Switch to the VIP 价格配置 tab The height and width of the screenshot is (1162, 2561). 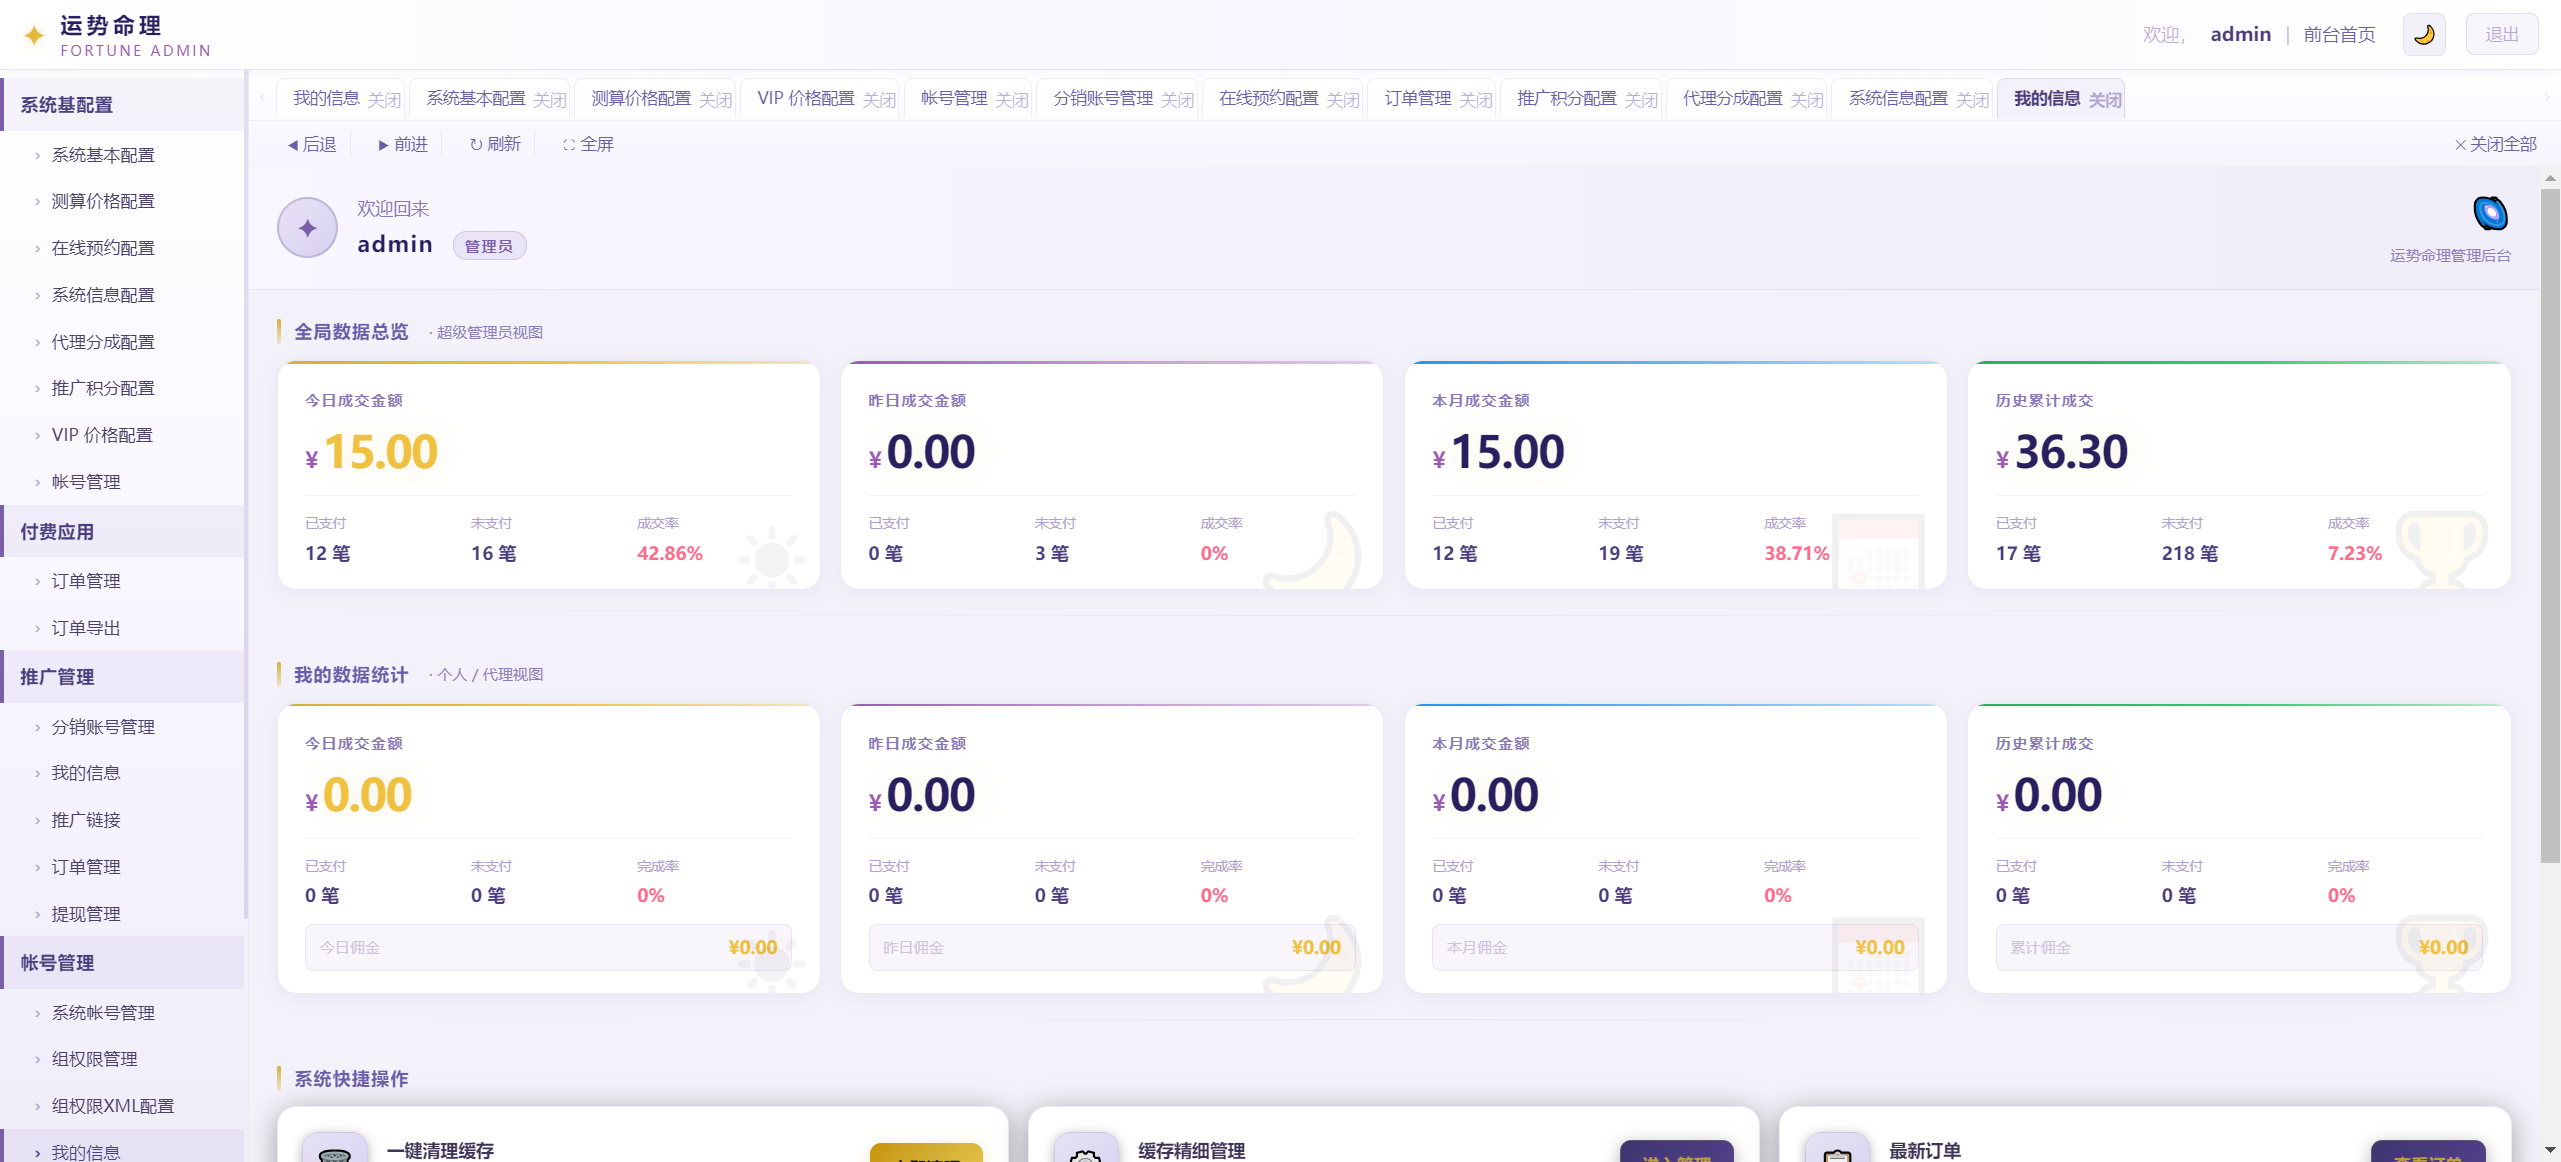806,98
